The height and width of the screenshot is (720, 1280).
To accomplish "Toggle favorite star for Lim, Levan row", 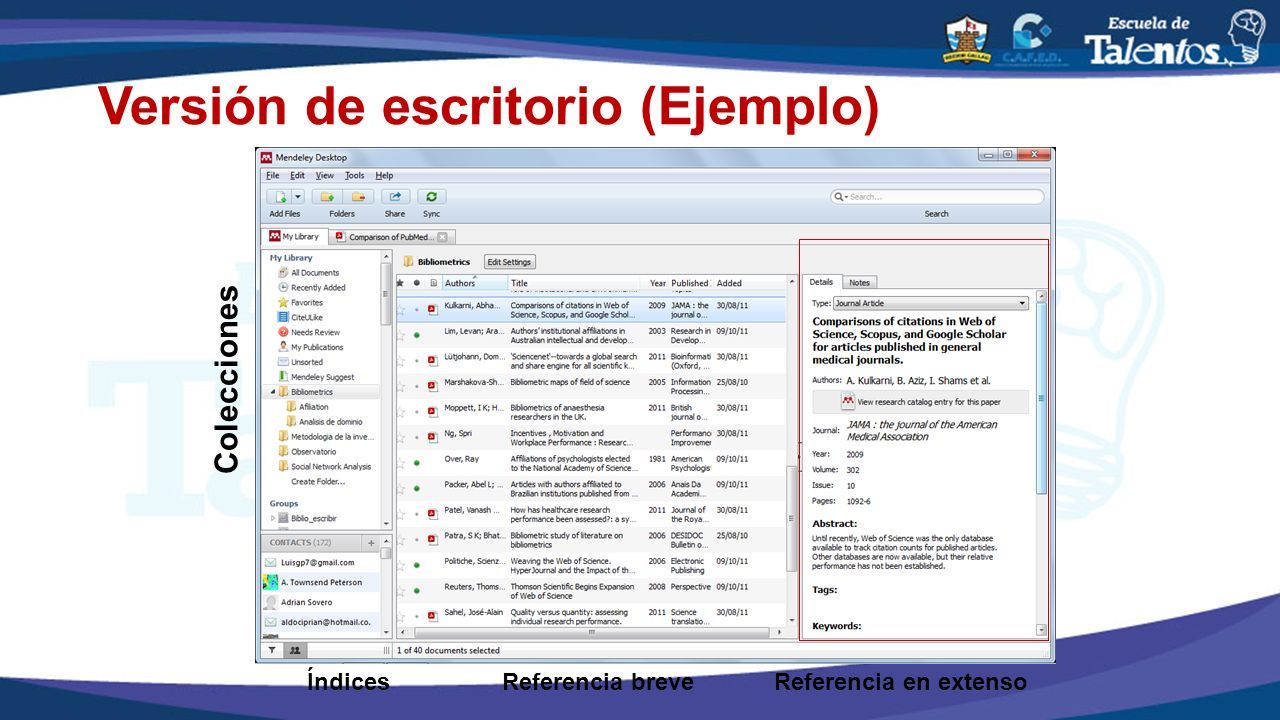I will 402,335.
